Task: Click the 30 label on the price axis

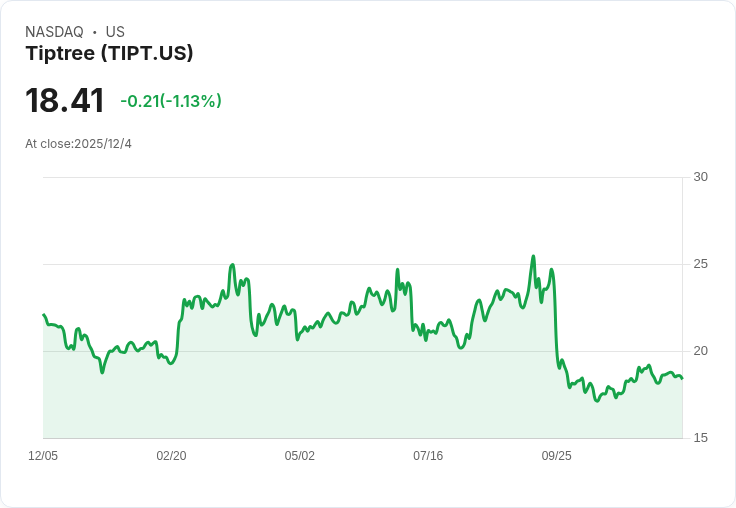Action: 700,177
